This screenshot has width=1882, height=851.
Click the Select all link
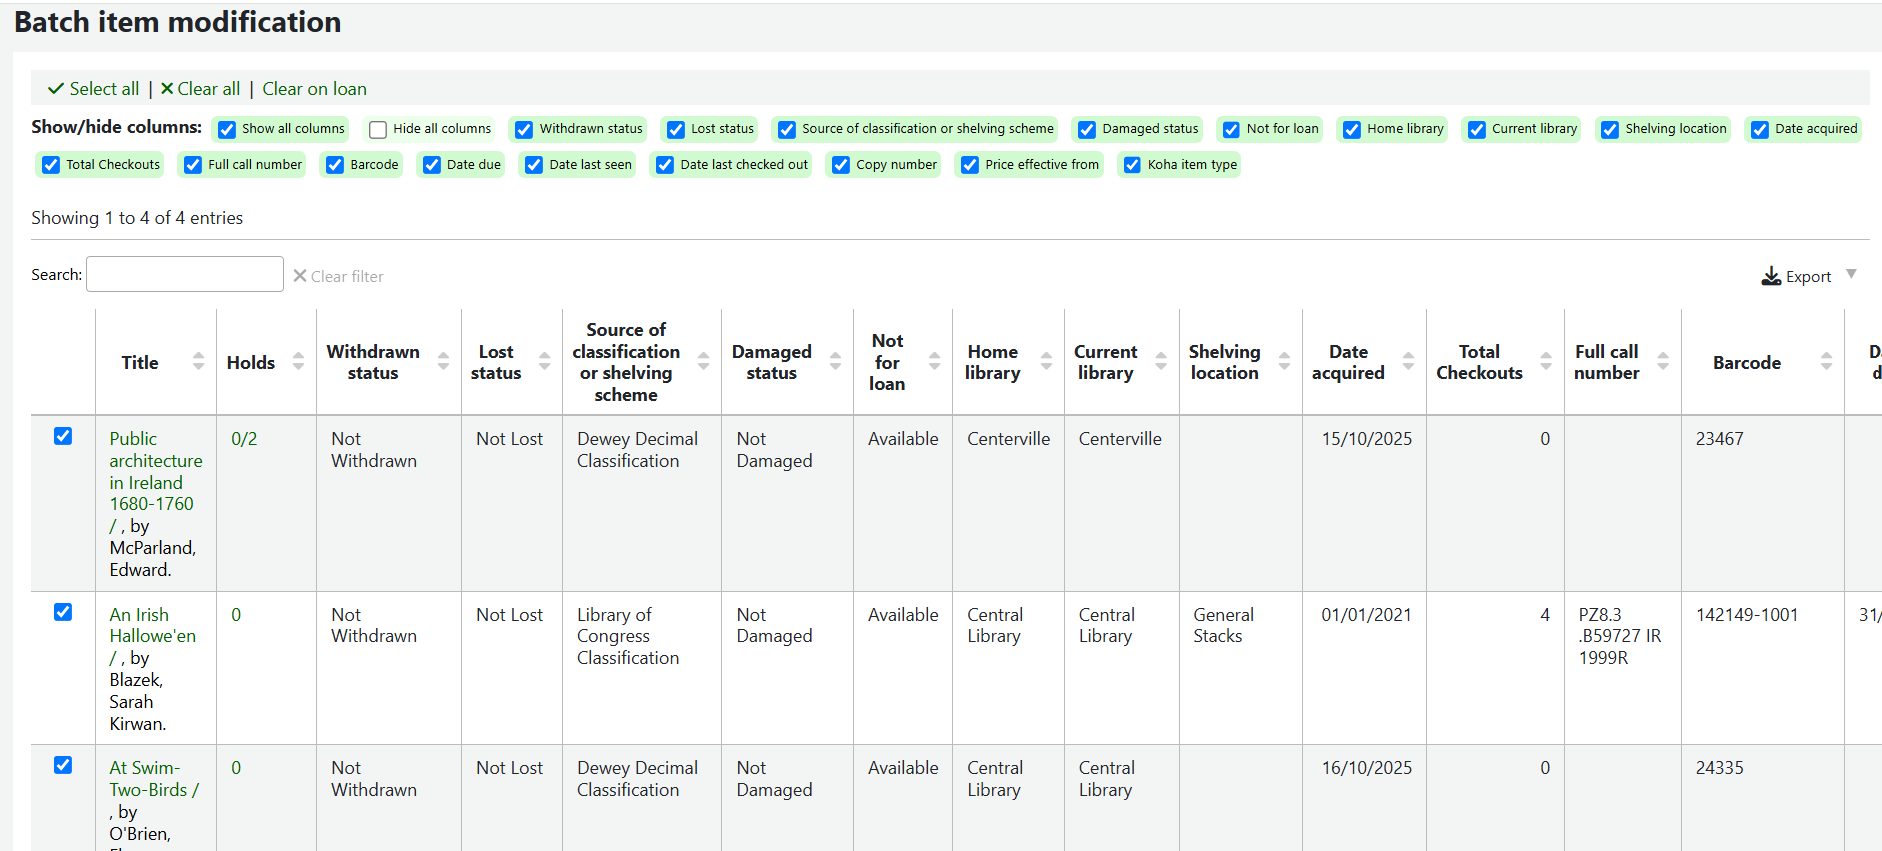pyautogui.click(x=94, y=89)
